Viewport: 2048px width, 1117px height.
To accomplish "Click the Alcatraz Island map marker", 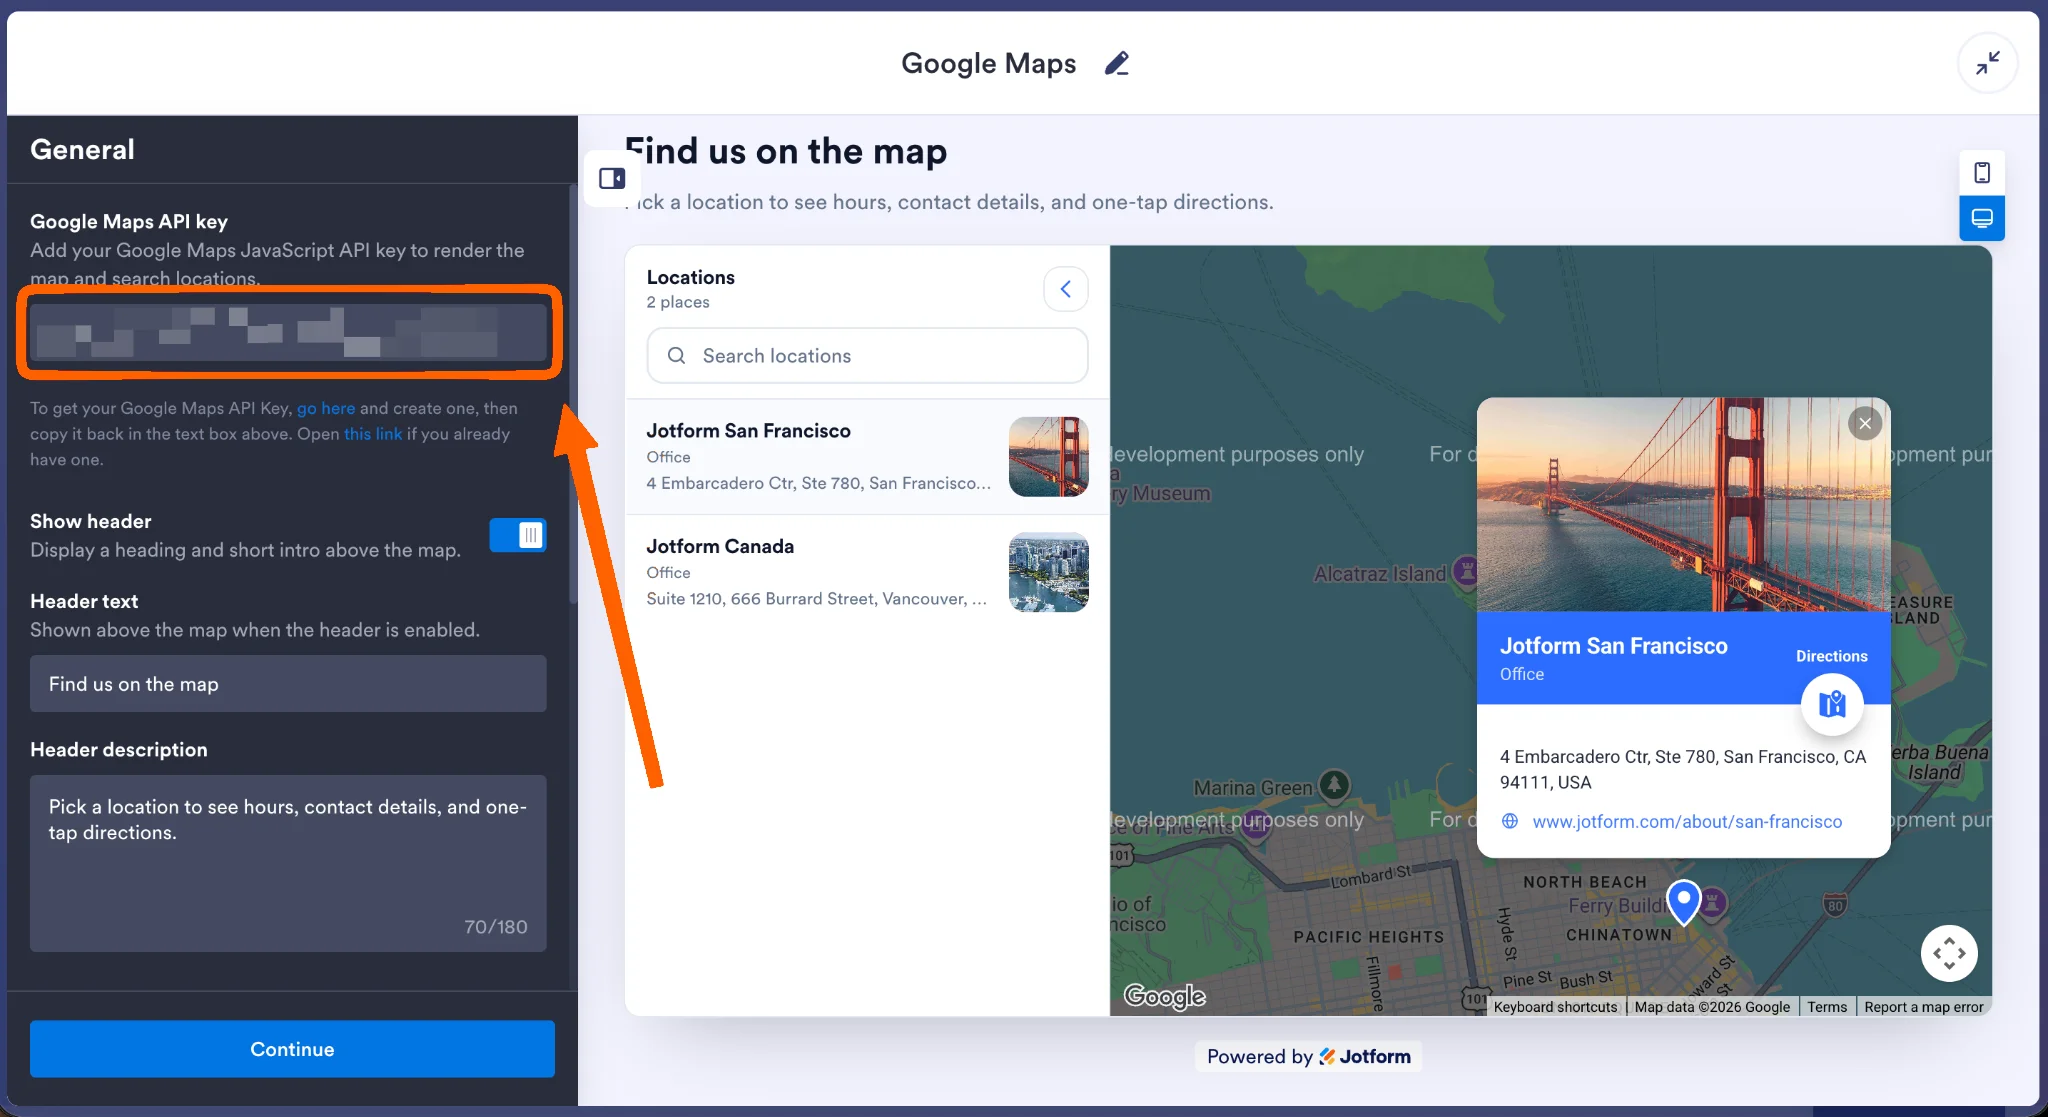I will (1465, 571).
